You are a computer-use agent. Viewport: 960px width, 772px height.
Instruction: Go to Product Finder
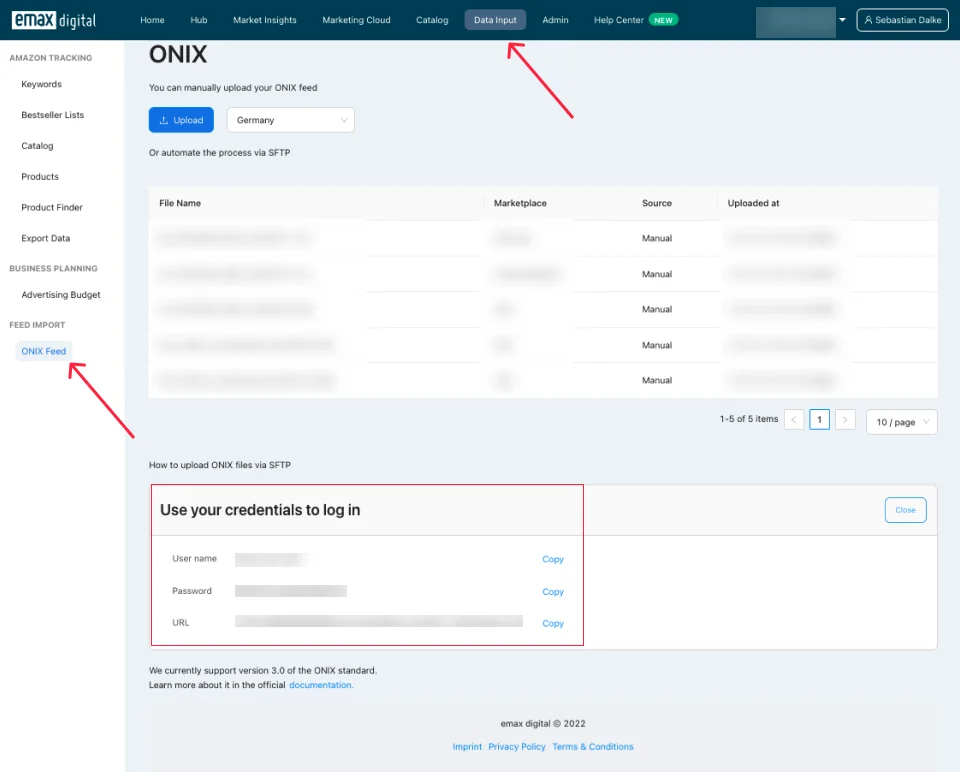52,208
